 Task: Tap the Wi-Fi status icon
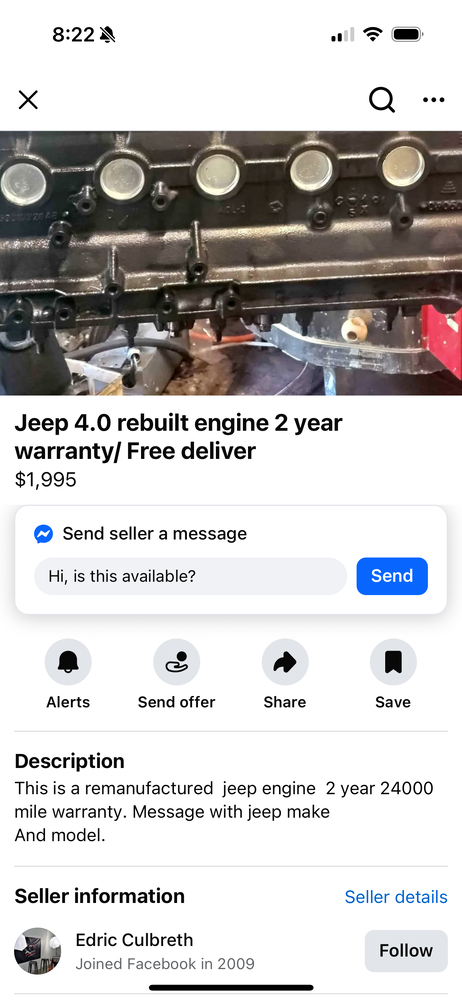click(372, 34)
